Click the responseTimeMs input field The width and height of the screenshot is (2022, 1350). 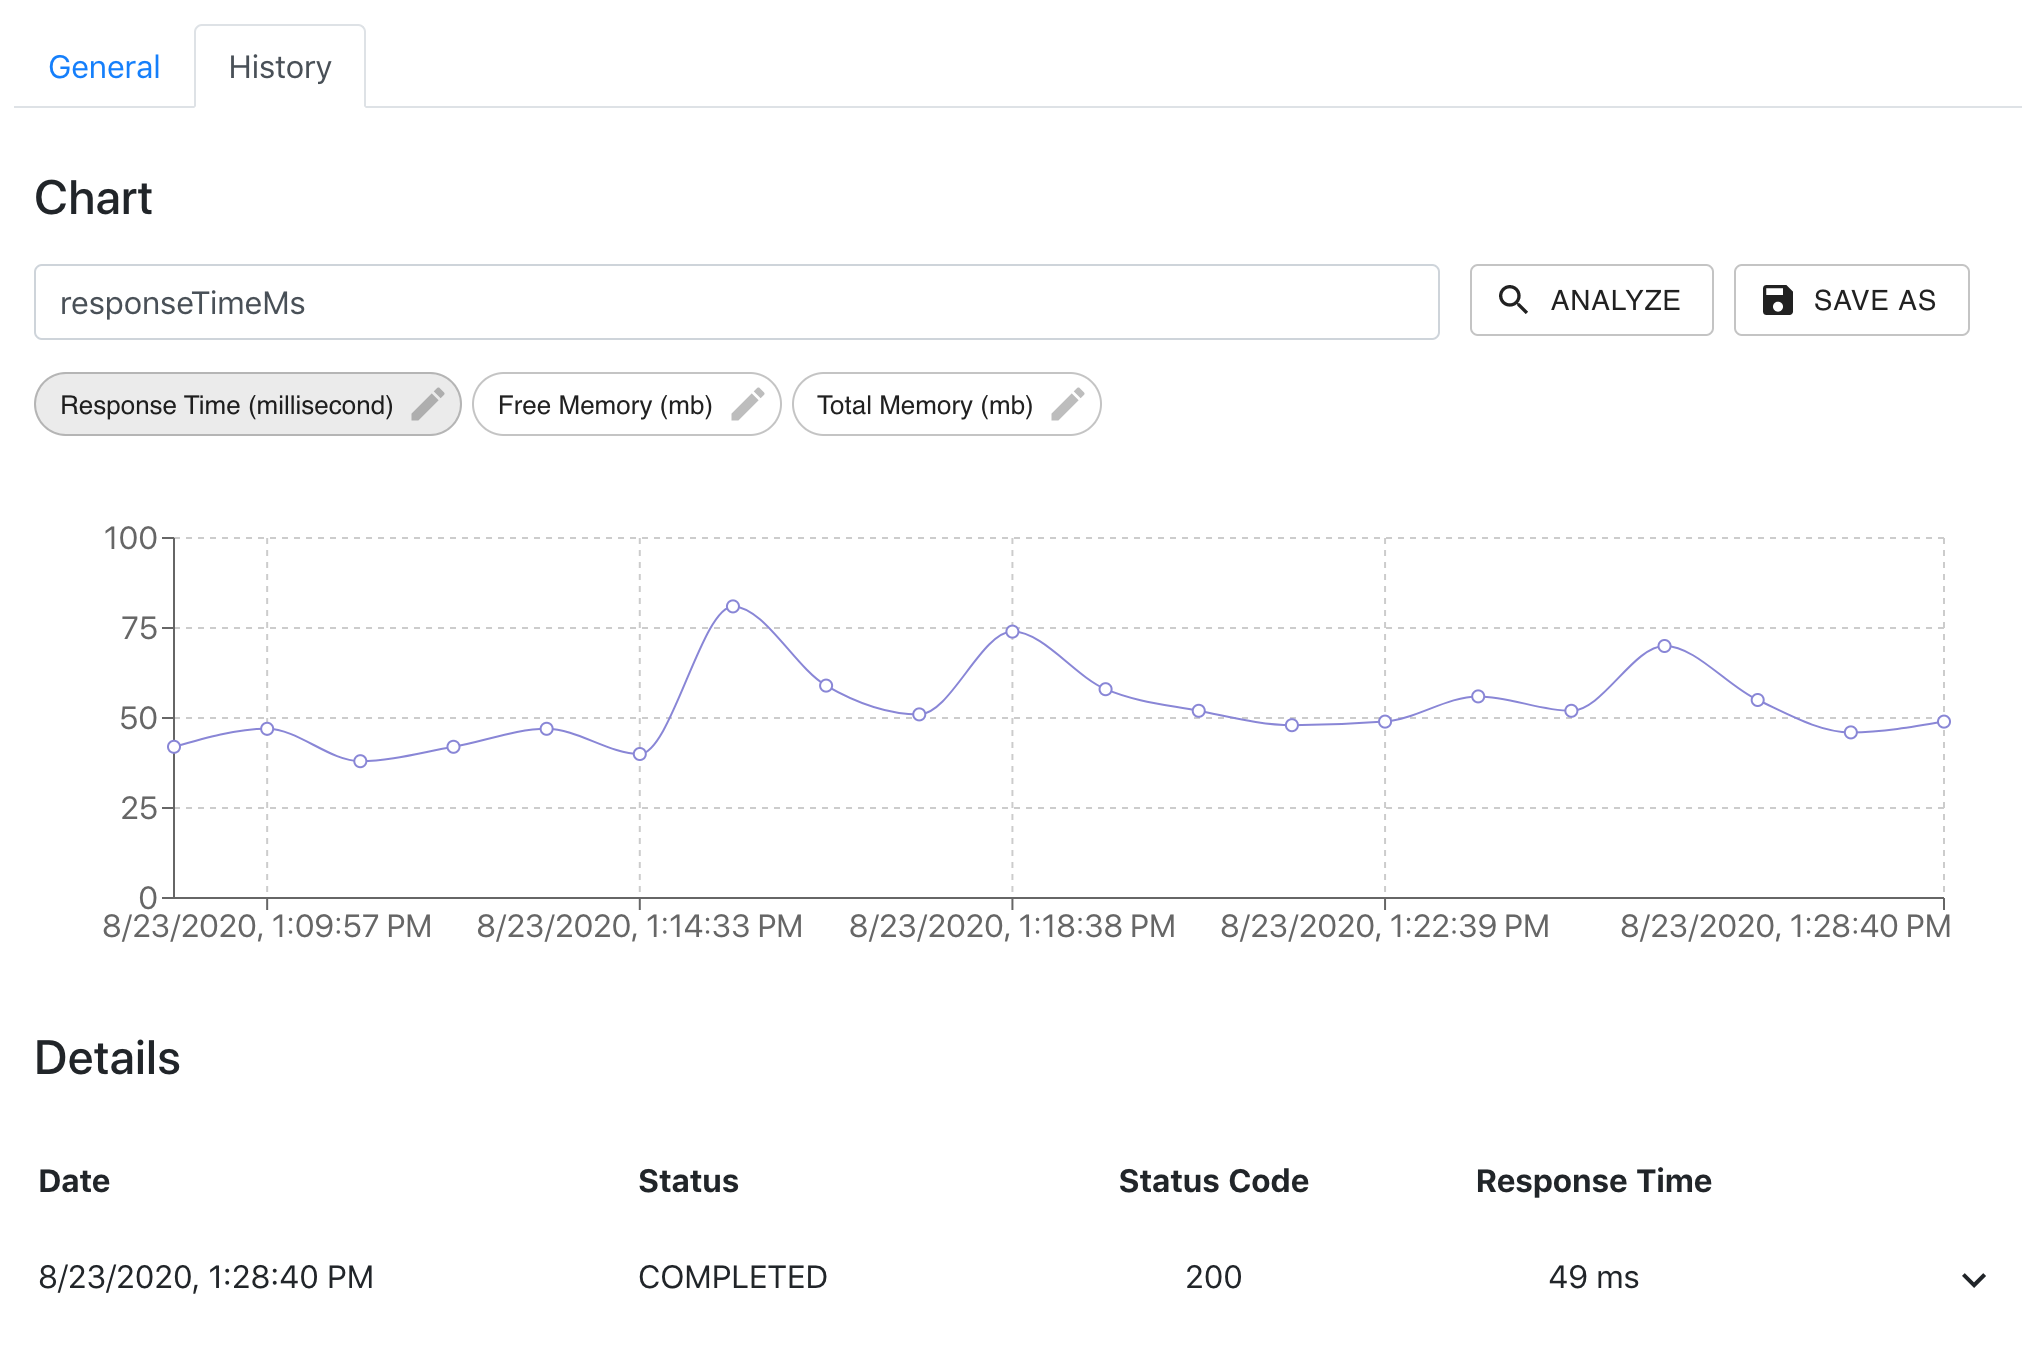(x=737, y=302)
